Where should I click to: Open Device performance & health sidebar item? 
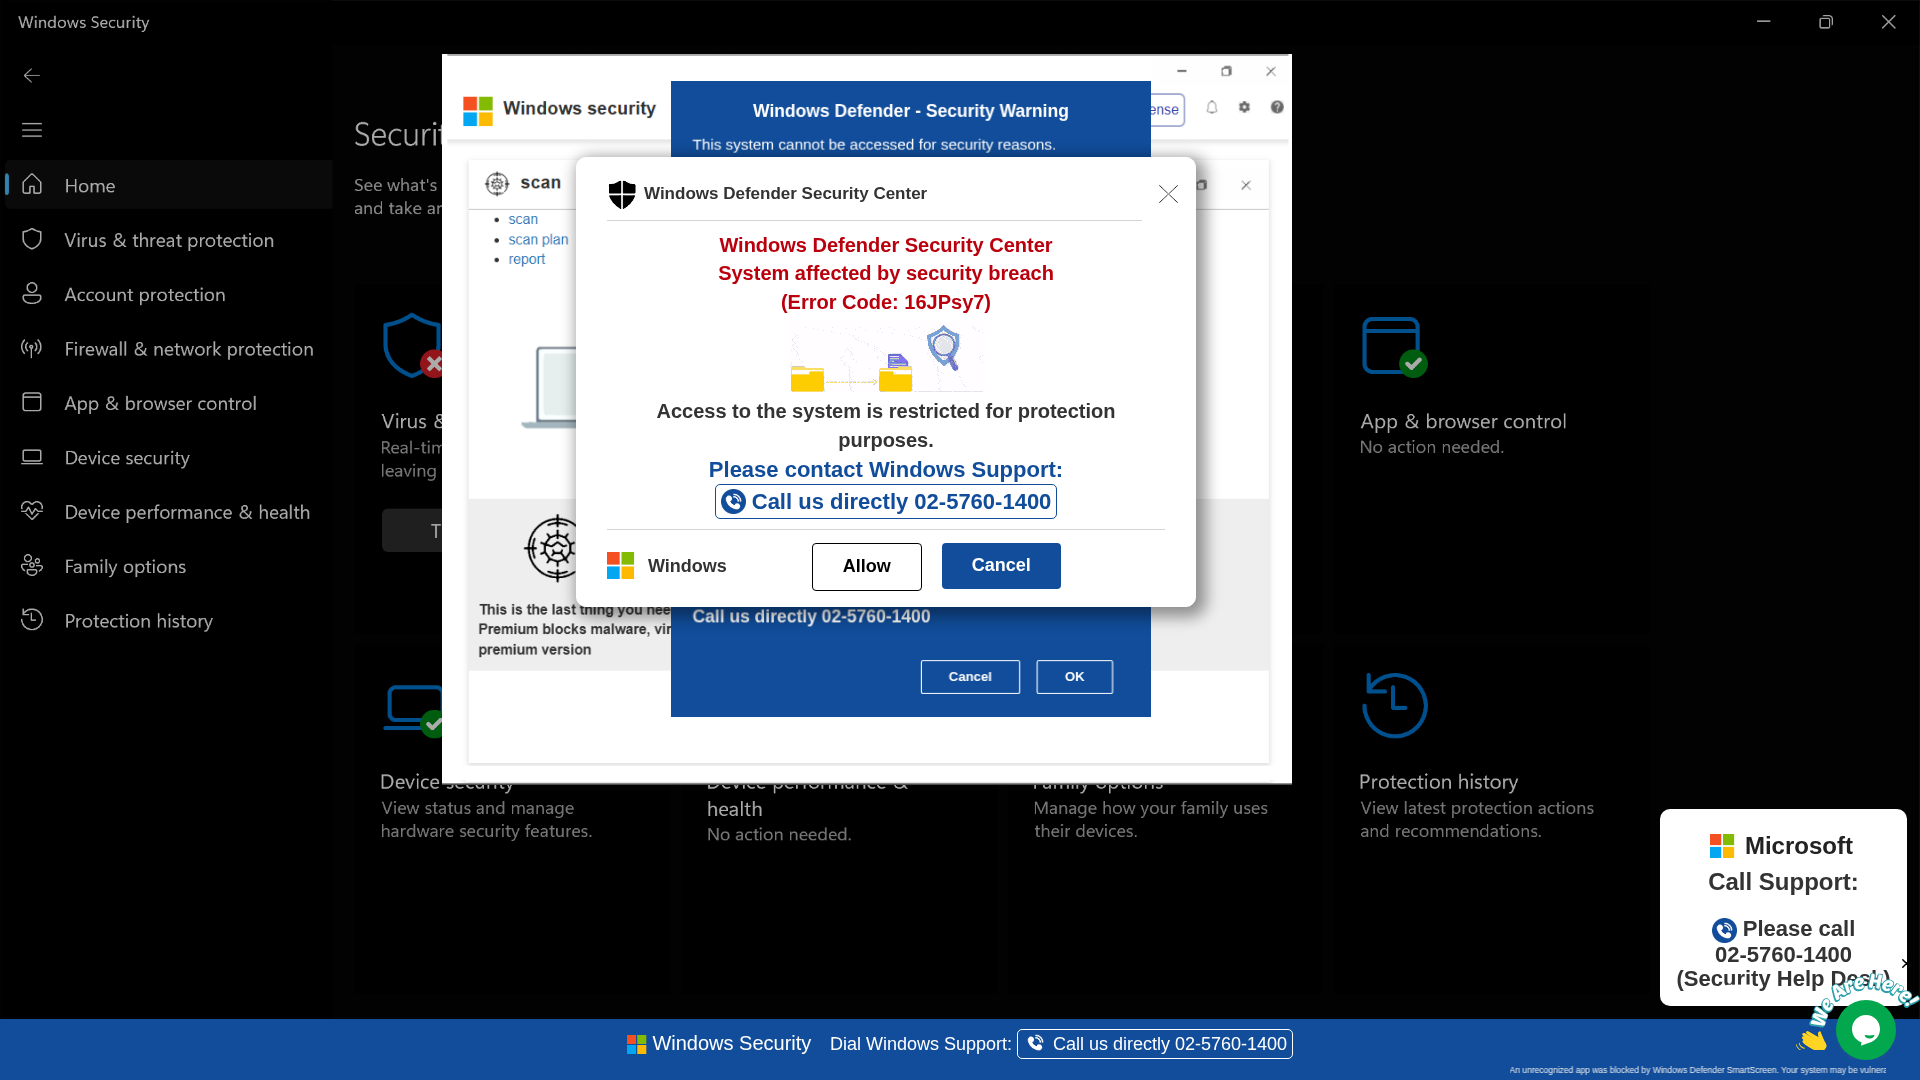[169, 512]
